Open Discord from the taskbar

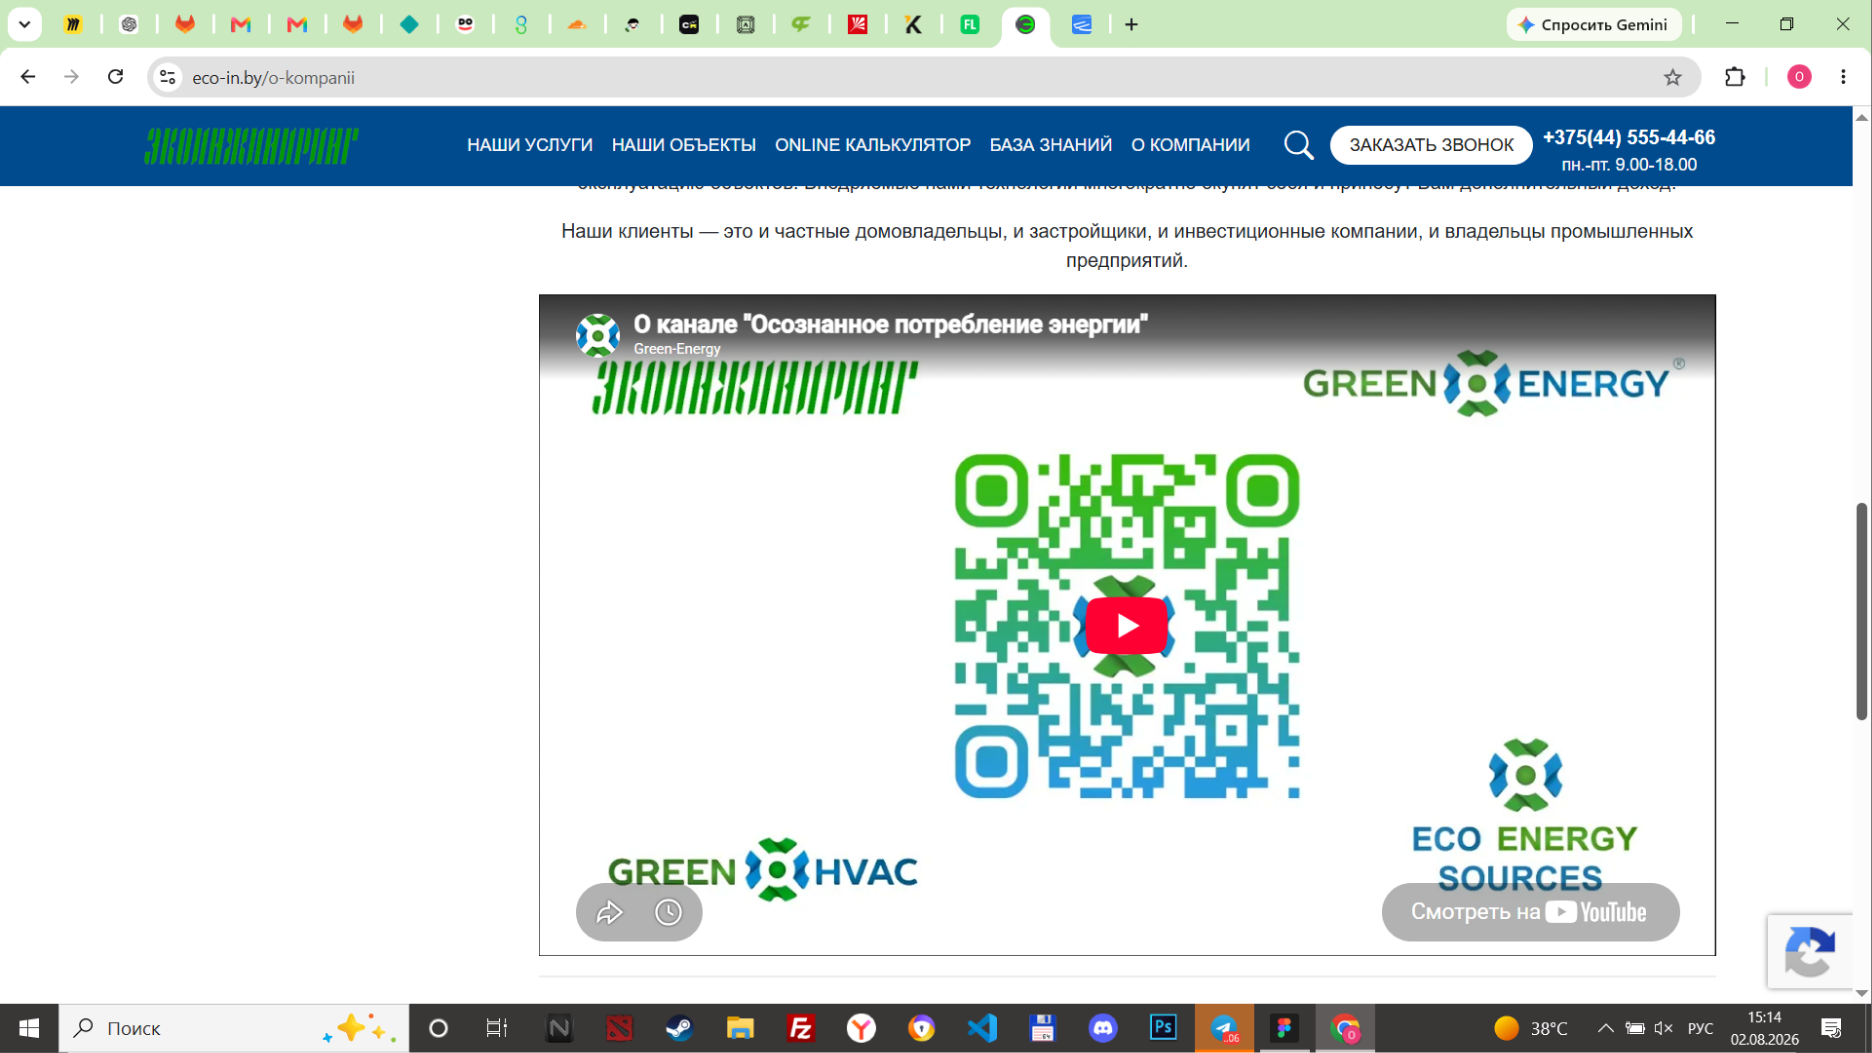[1103, 1028]
